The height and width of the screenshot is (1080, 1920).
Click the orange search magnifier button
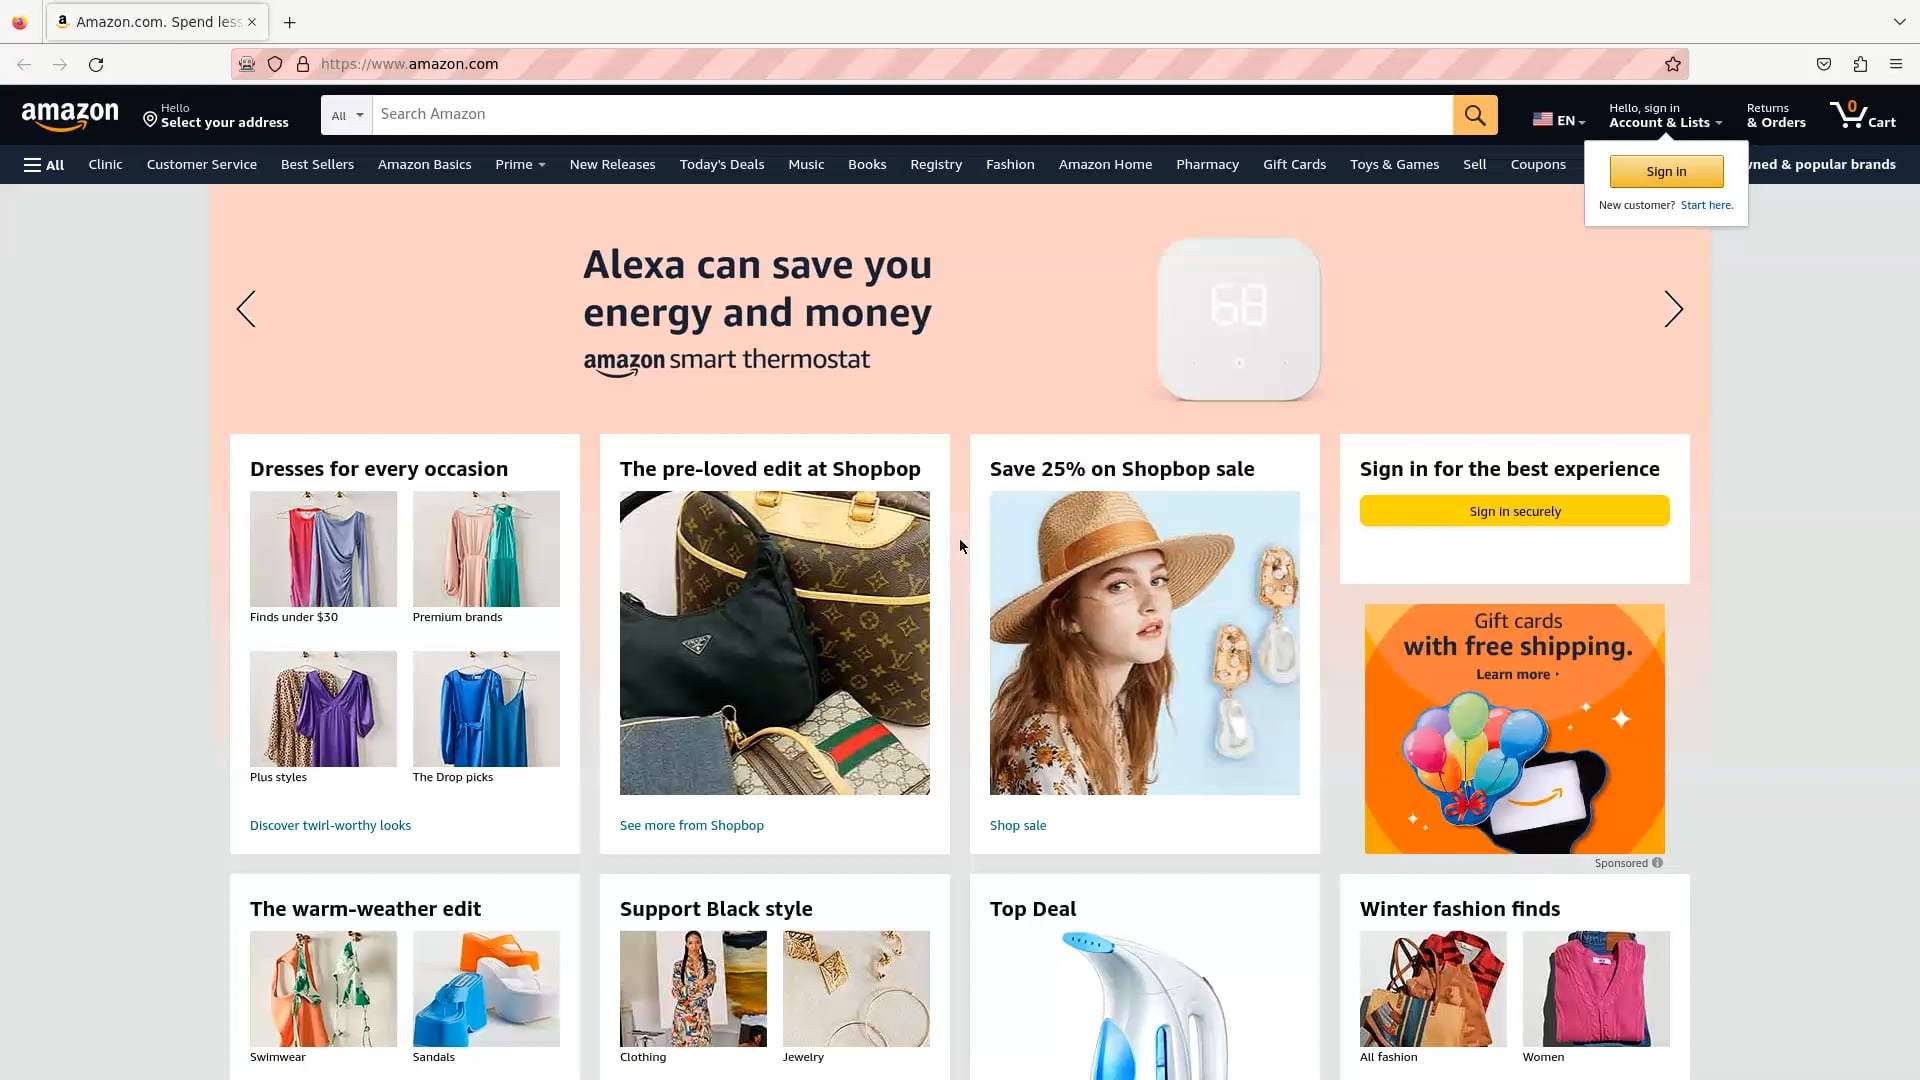point(1475,115)
